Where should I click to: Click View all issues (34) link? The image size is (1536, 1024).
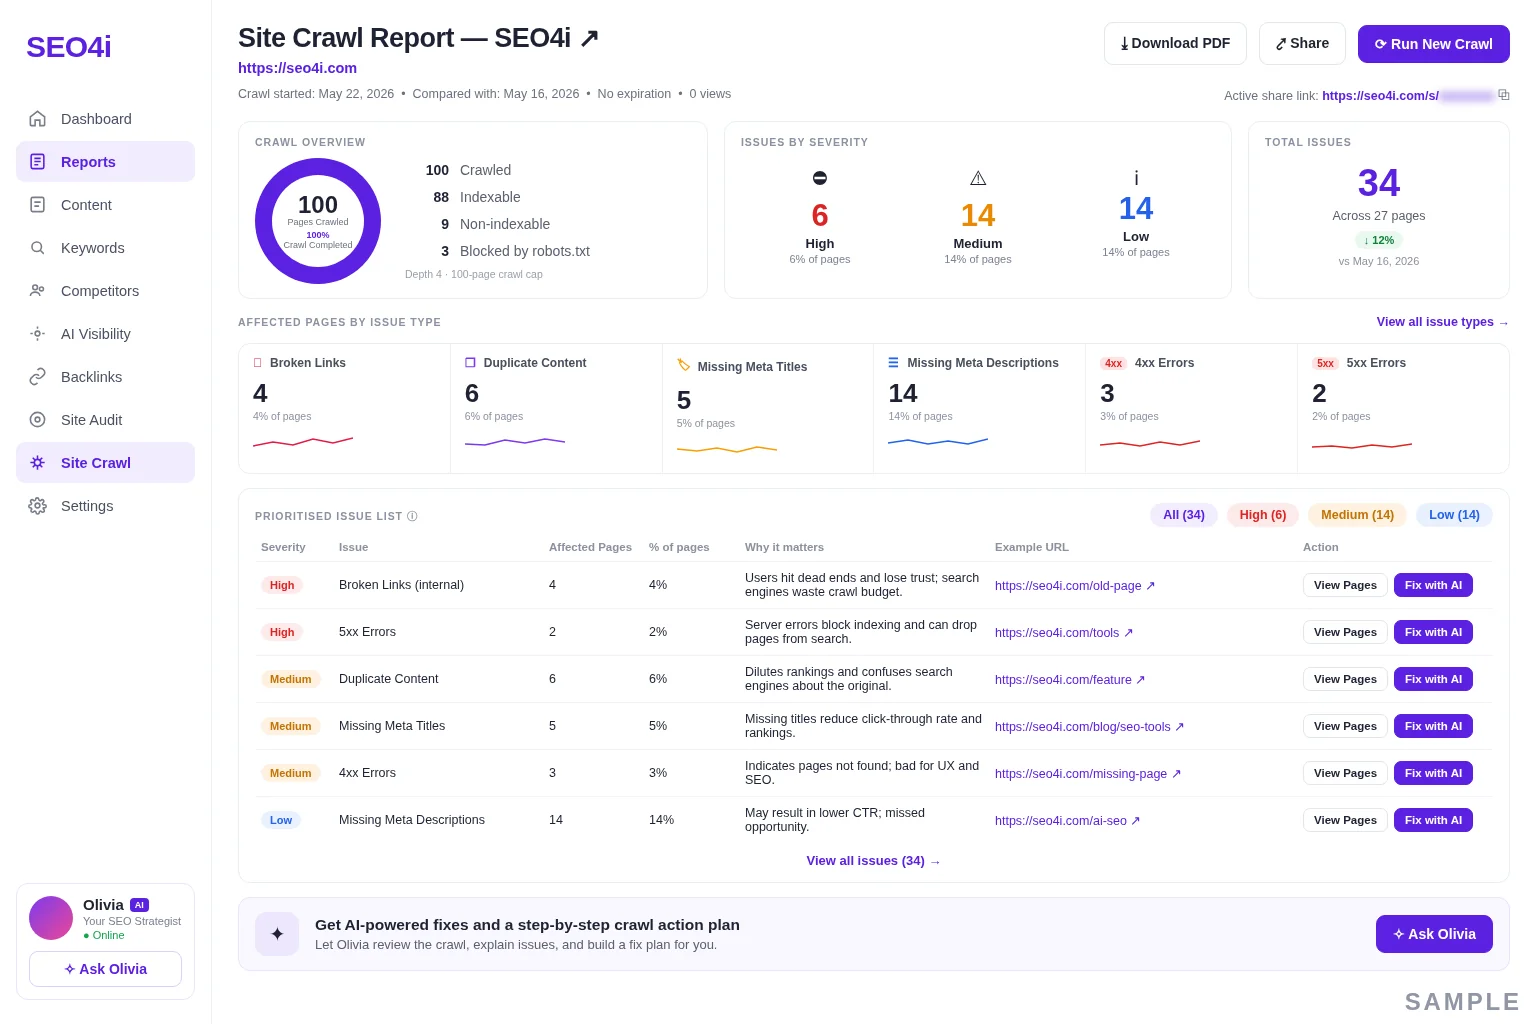pyautogui.click(x=873, y=861)
